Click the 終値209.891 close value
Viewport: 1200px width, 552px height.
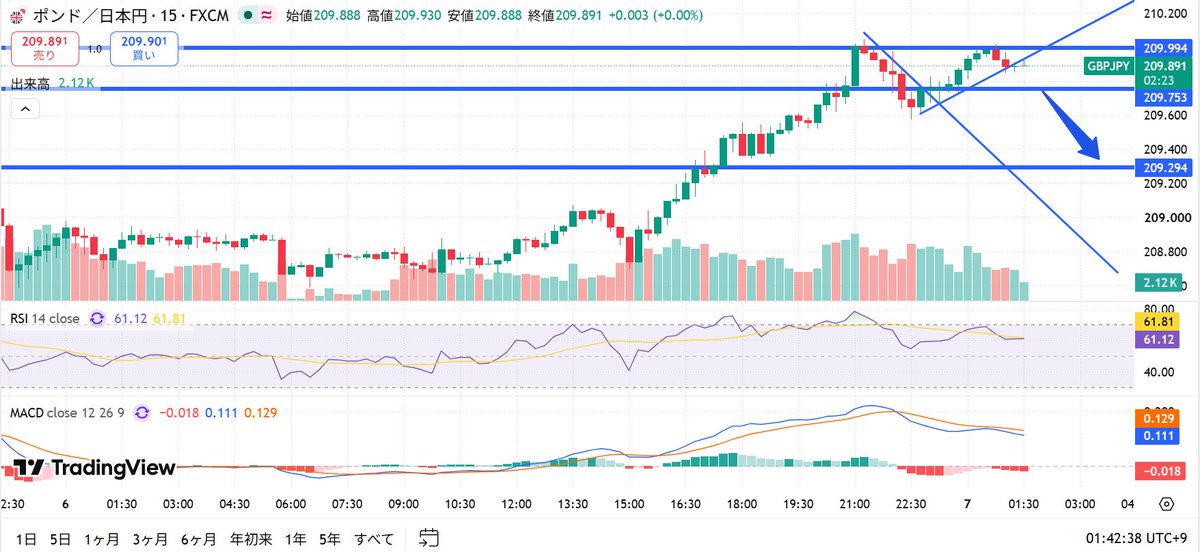click(x=567, y=16)
